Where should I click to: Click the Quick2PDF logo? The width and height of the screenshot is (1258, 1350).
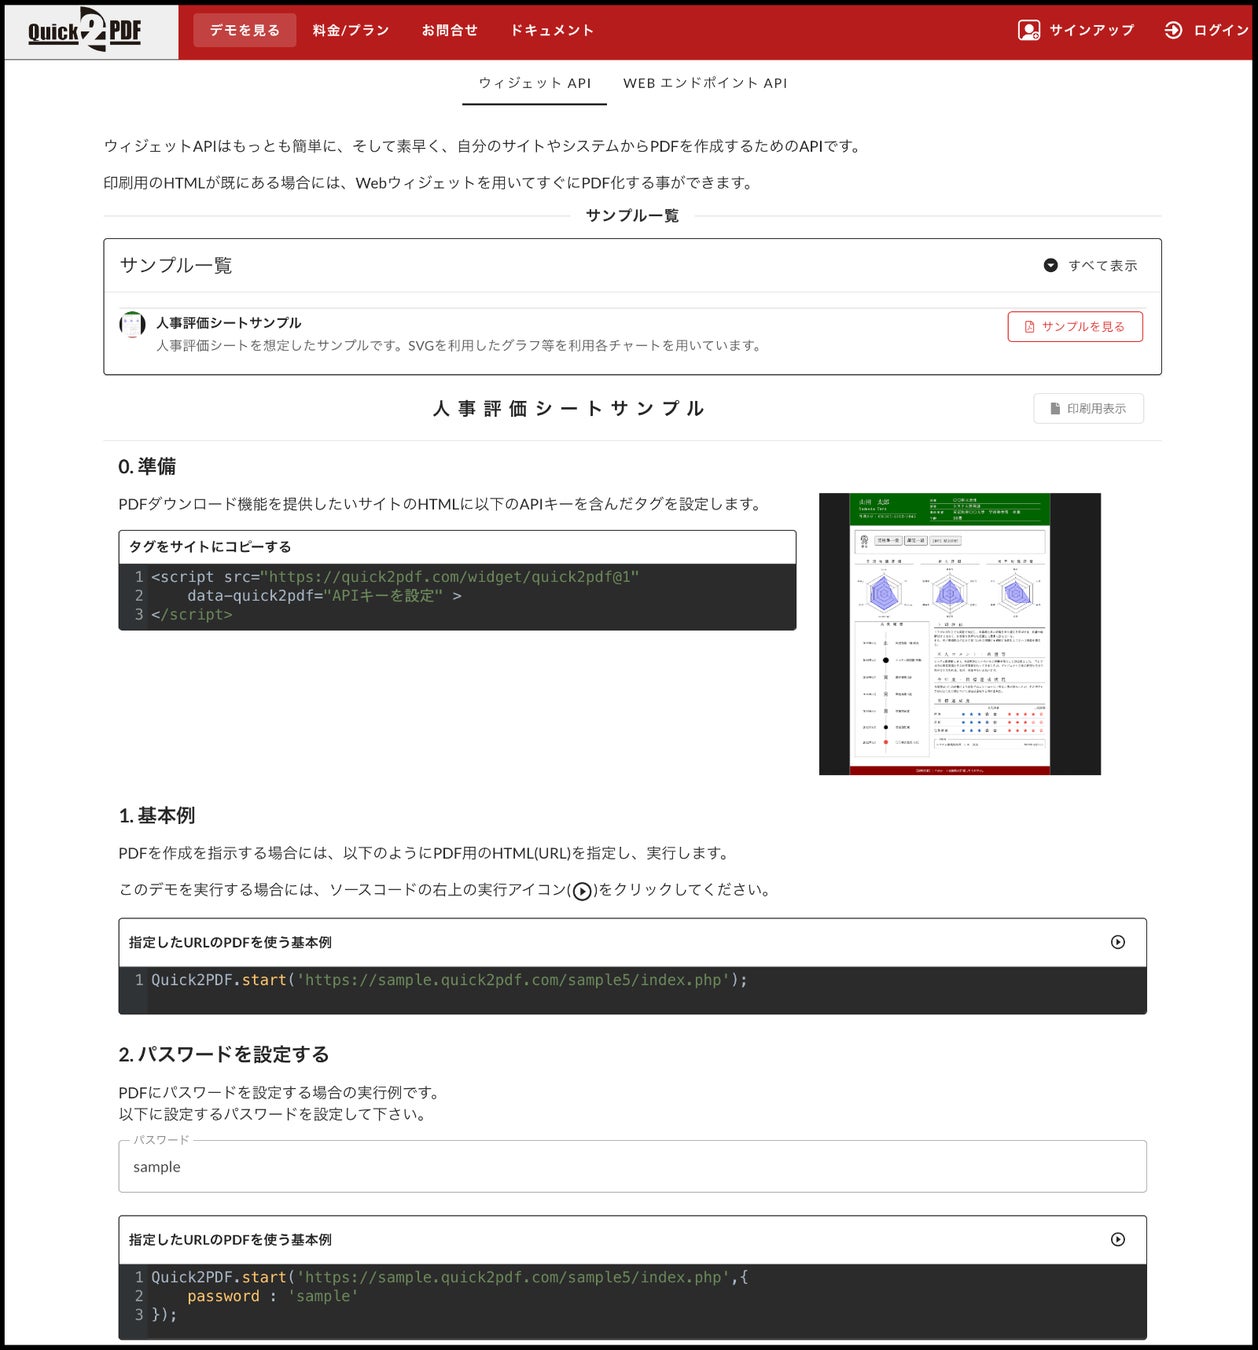click(x=85, y=30)
